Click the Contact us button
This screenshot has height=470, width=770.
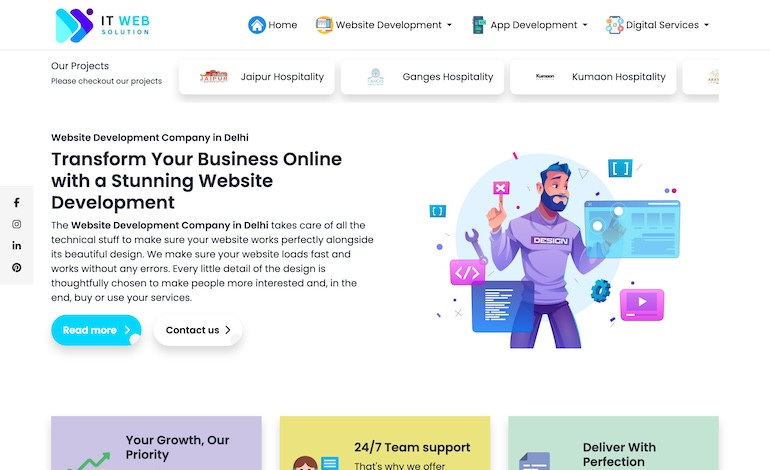(198, 330)
